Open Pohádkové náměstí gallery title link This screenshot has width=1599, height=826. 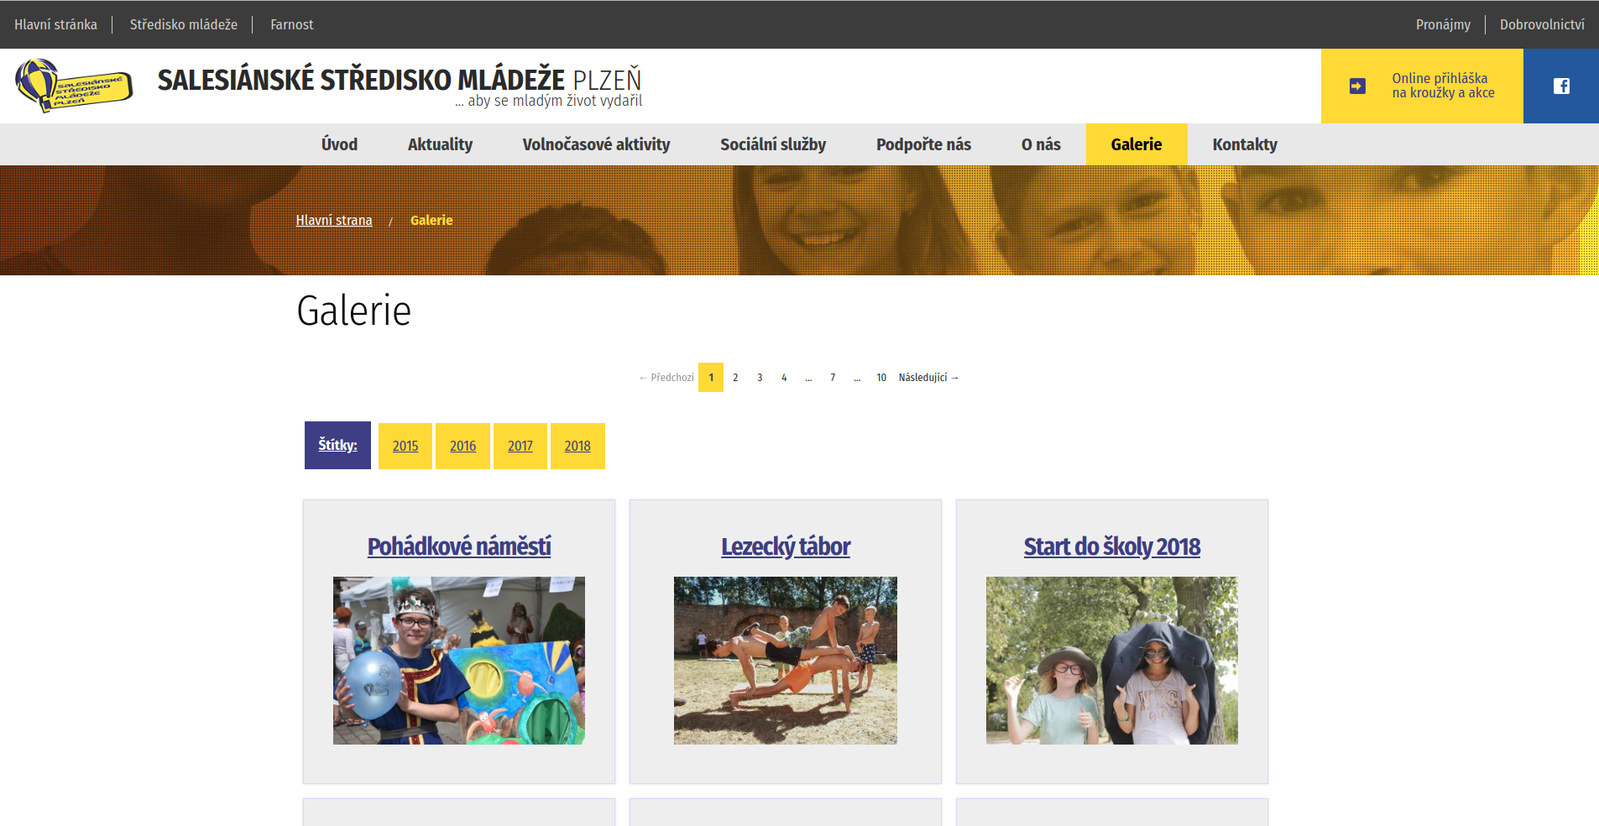coord(459,547)
